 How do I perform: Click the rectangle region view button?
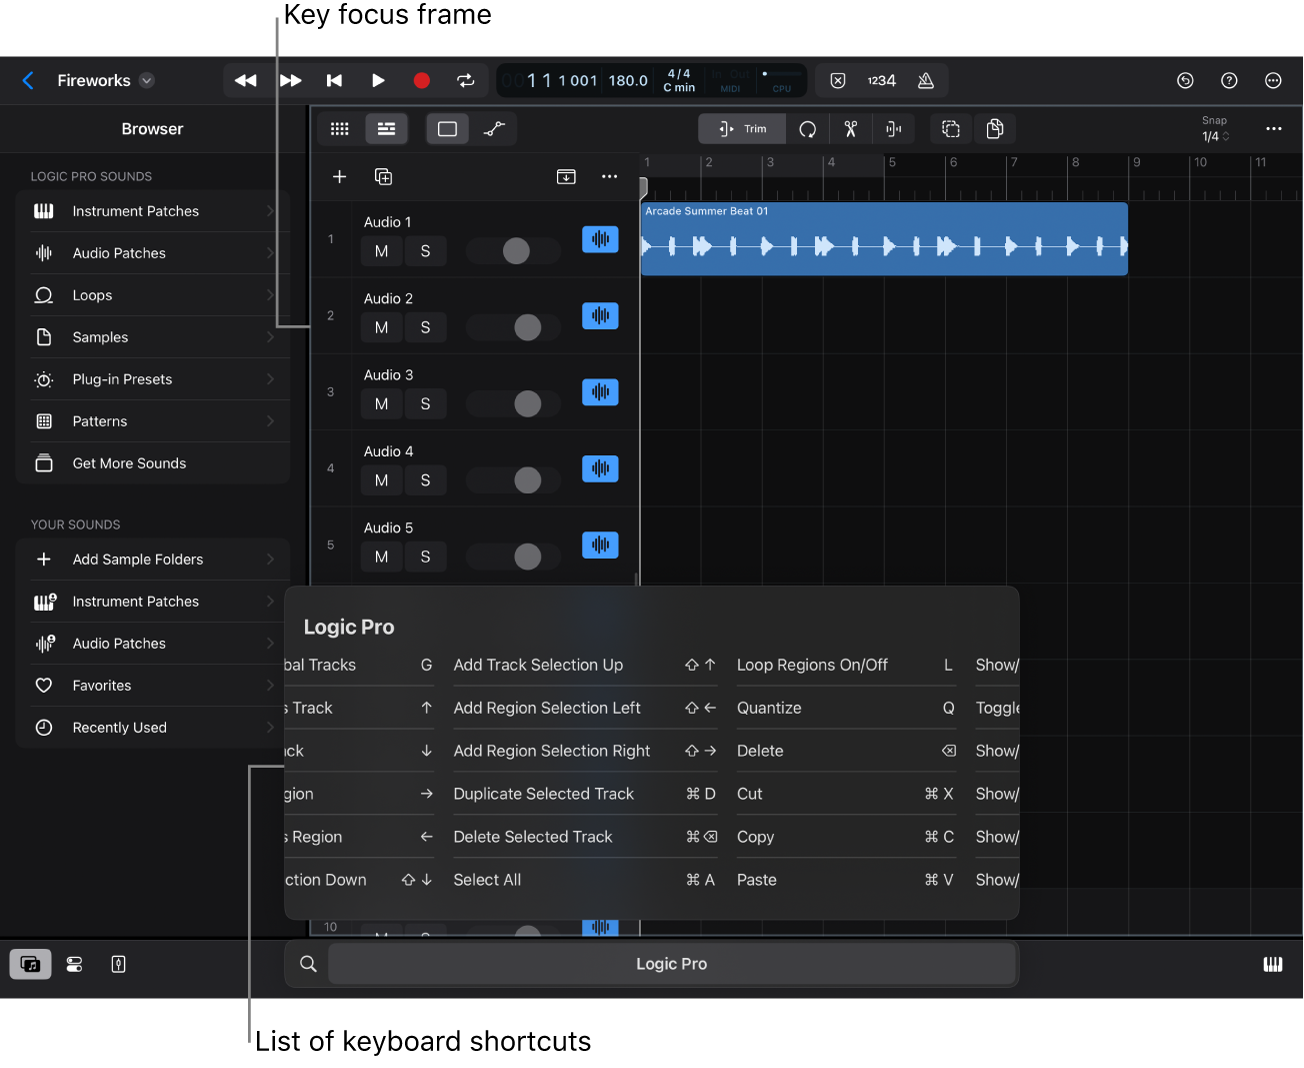click(448, 129)
